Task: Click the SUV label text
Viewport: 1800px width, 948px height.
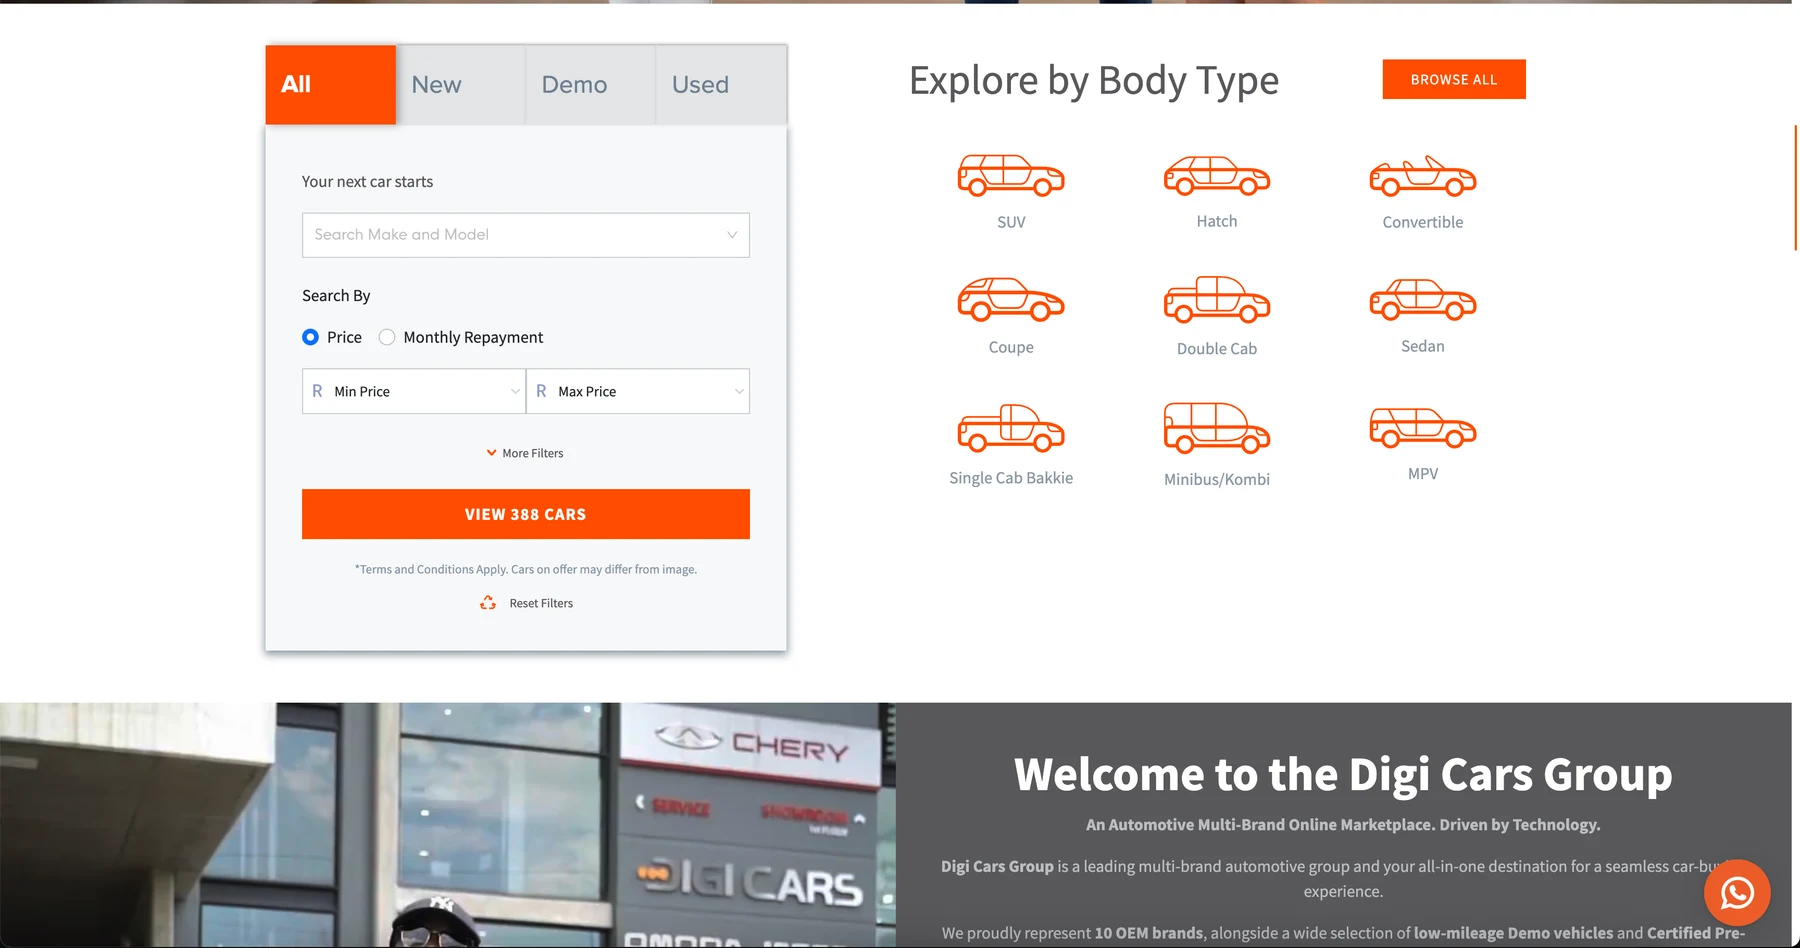Action: [1011, 222]
